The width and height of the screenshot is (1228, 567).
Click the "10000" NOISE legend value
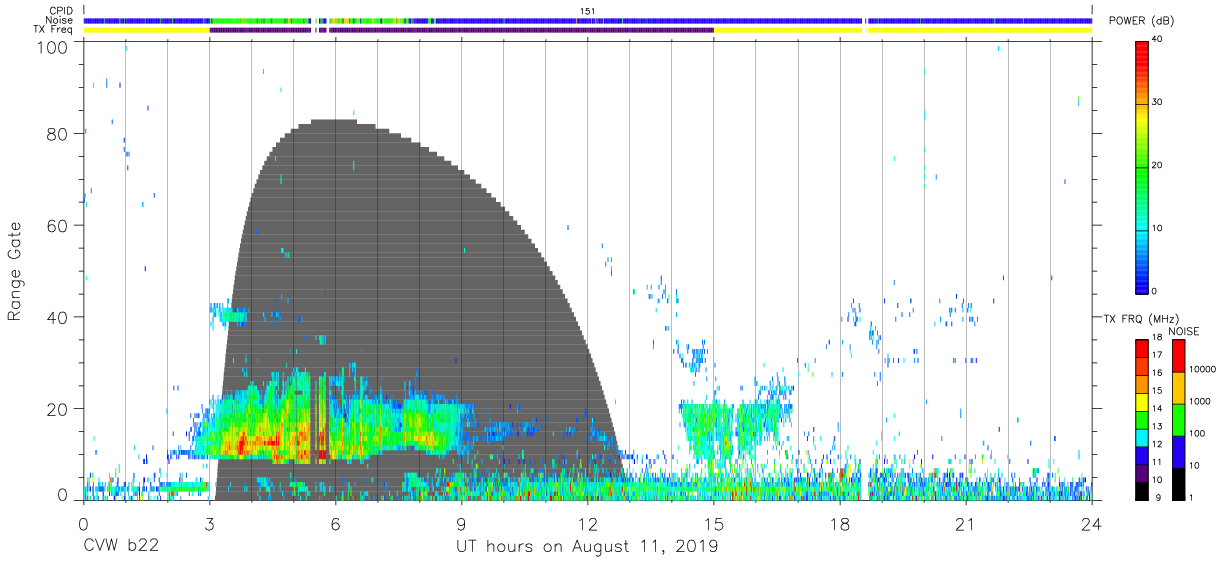(1203, 371)
